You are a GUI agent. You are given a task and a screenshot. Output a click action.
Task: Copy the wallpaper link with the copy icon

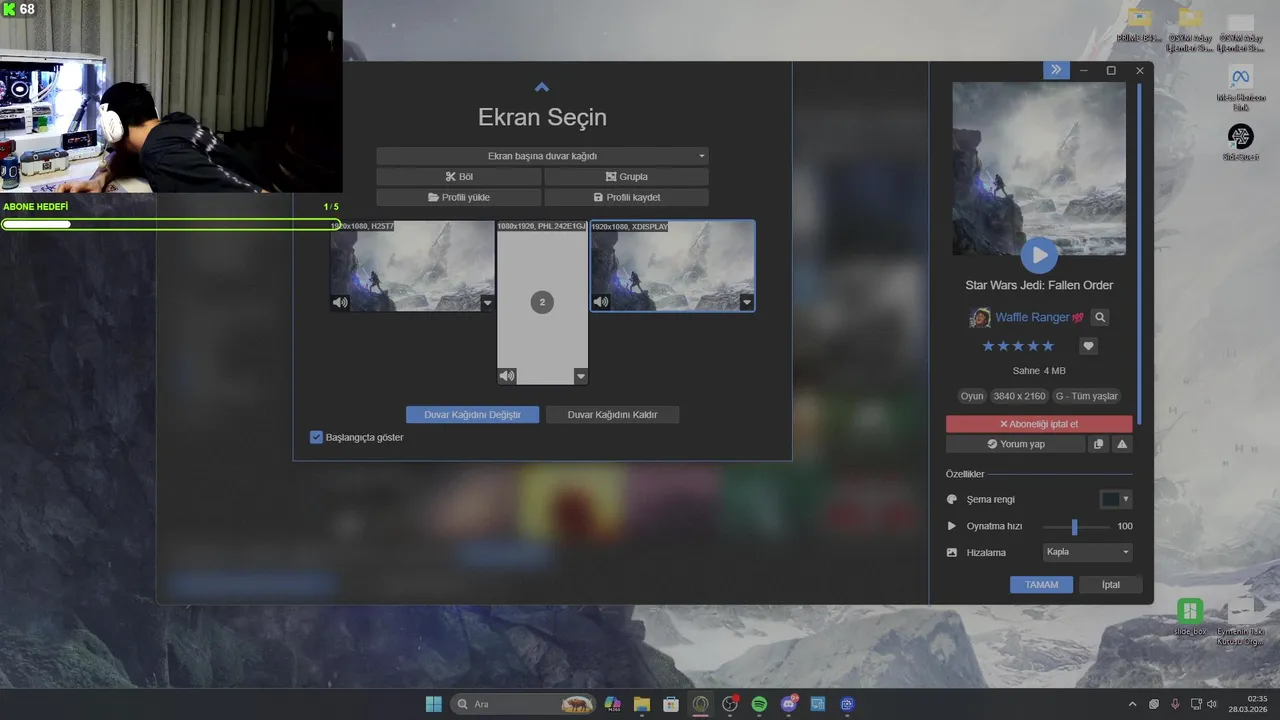1098,444
